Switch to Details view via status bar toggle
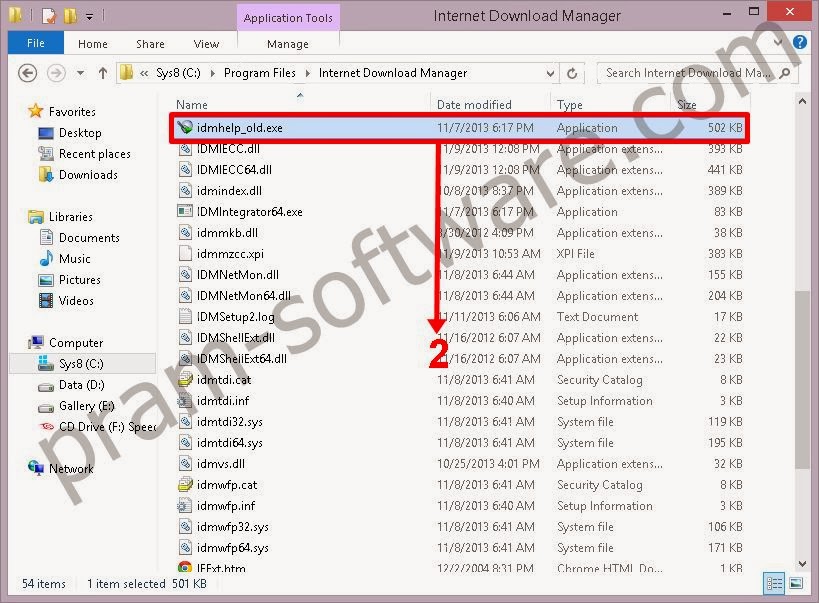Screen dimensions: 819x603 (774, 584)
